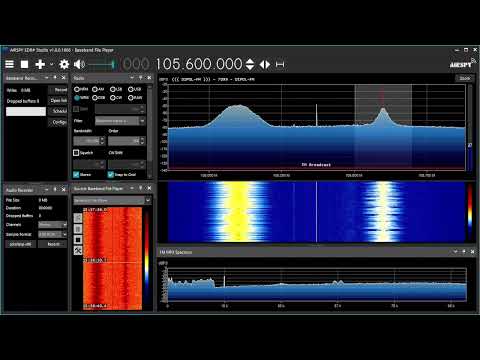This screenshot has width=480, height=360.
Task: Open the source selection dropdown (Baseband File Player)
Action: click(x=112, y=200)
